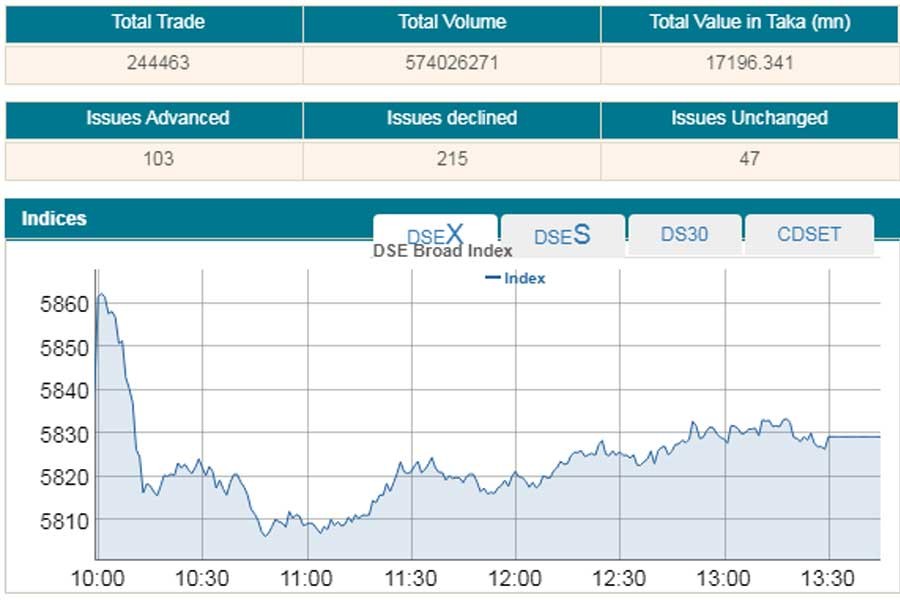Click the total value figure 17196.341
This screenshot has width=900, height=600.
pyautogui.click(x=749, y=63)
